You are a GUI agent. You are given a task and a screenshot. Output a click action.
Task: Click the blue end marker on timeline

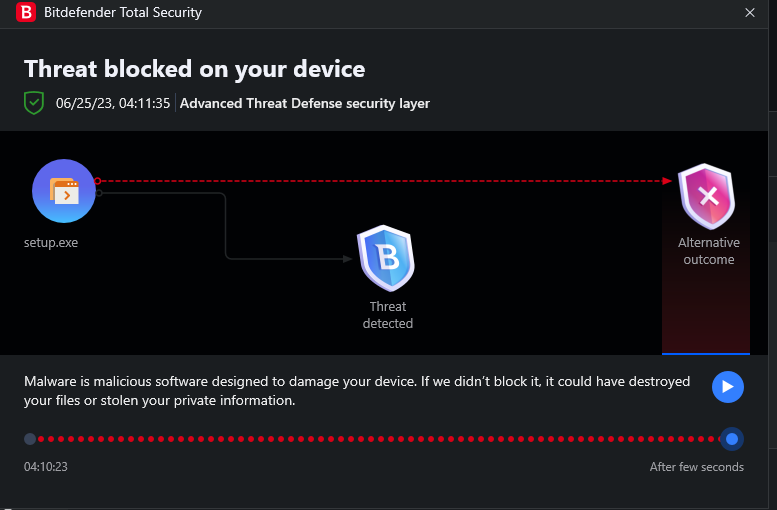(x=733, y=439)
